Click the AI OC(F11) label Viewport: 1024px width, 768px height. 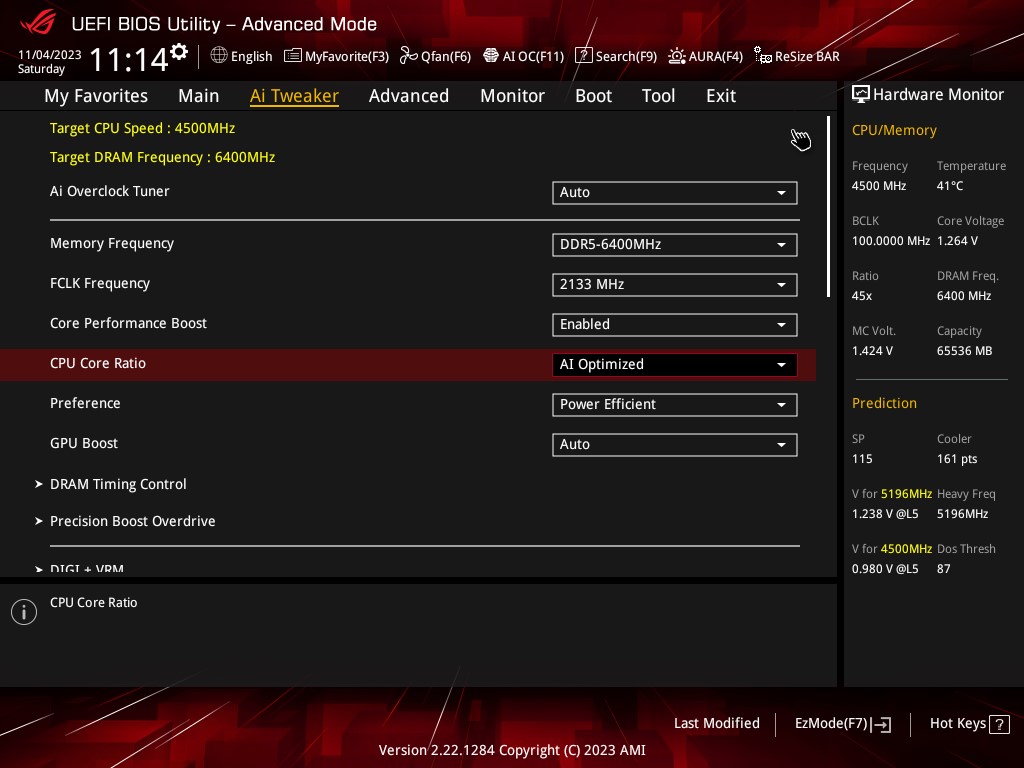[x=533, y=56]
